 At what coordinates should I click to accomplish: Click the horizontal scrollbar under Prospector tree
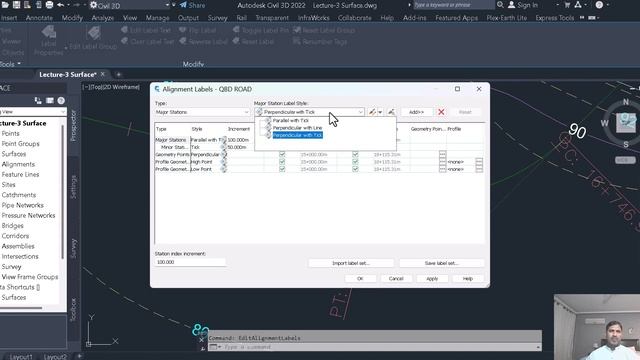coord(21,308)
